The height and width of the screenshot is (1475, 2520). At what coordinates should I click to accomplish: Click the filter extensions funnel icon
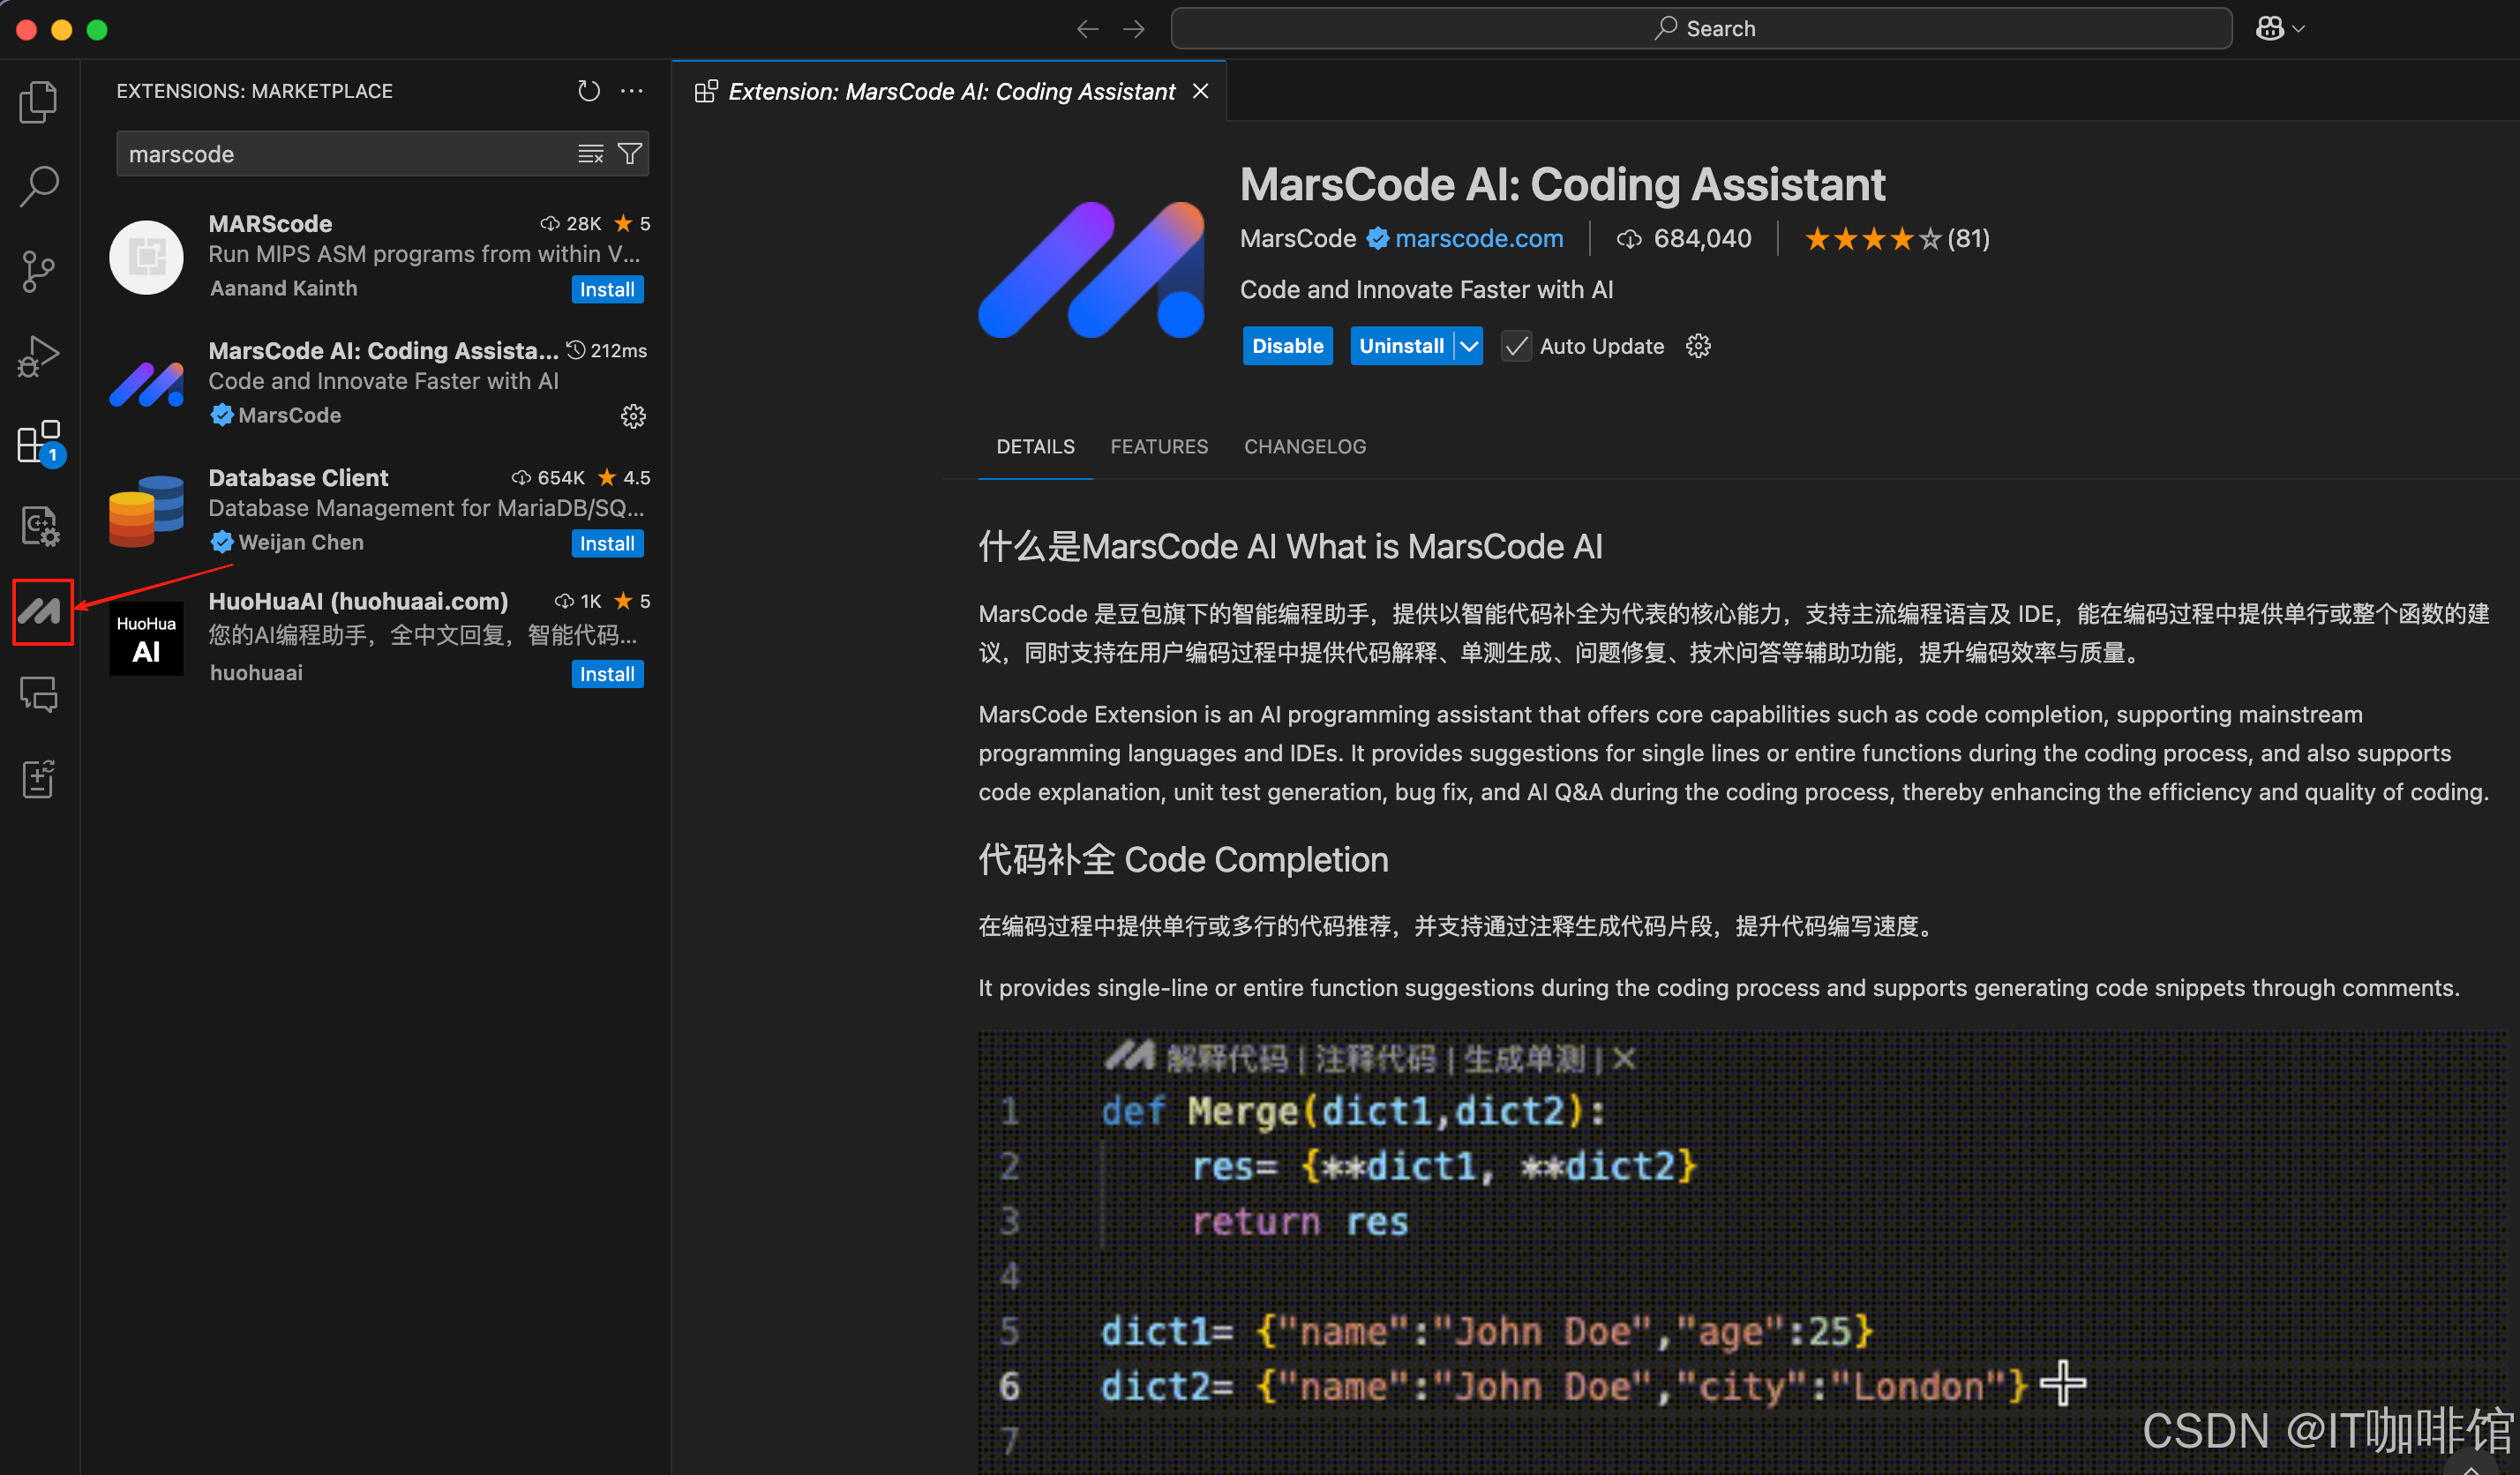tap(630, 154)
